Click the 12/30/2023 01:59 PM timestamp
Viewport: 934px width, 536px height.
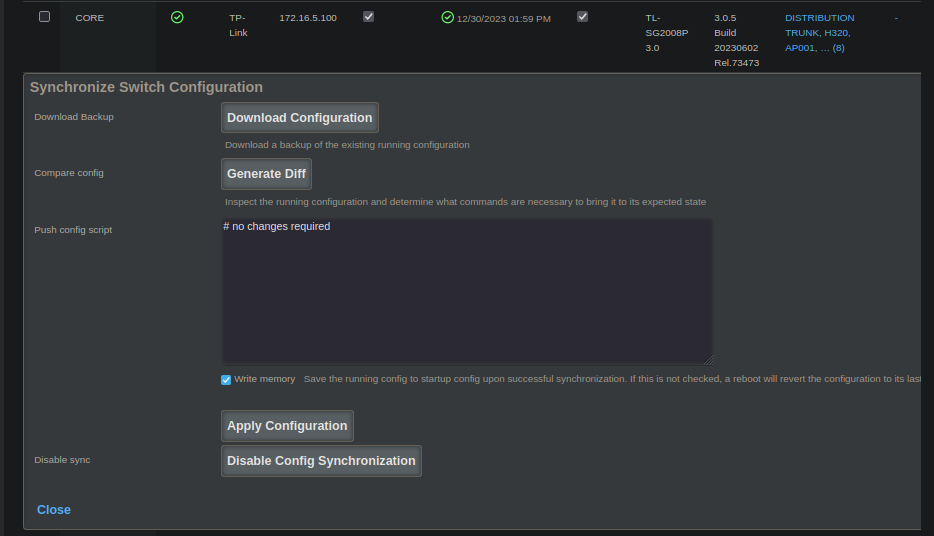point(503,18)
